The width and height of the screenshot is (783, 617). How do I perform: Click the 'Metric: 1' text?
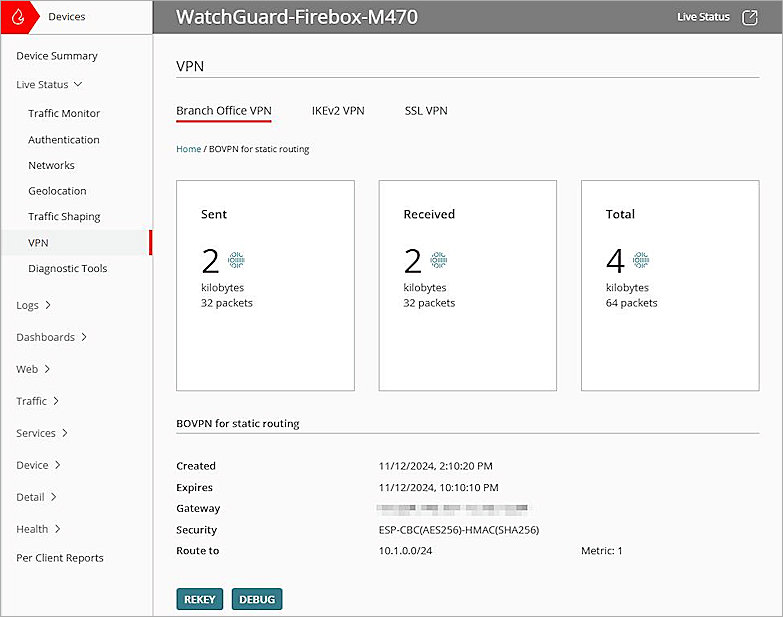click(x=602, y=551)
